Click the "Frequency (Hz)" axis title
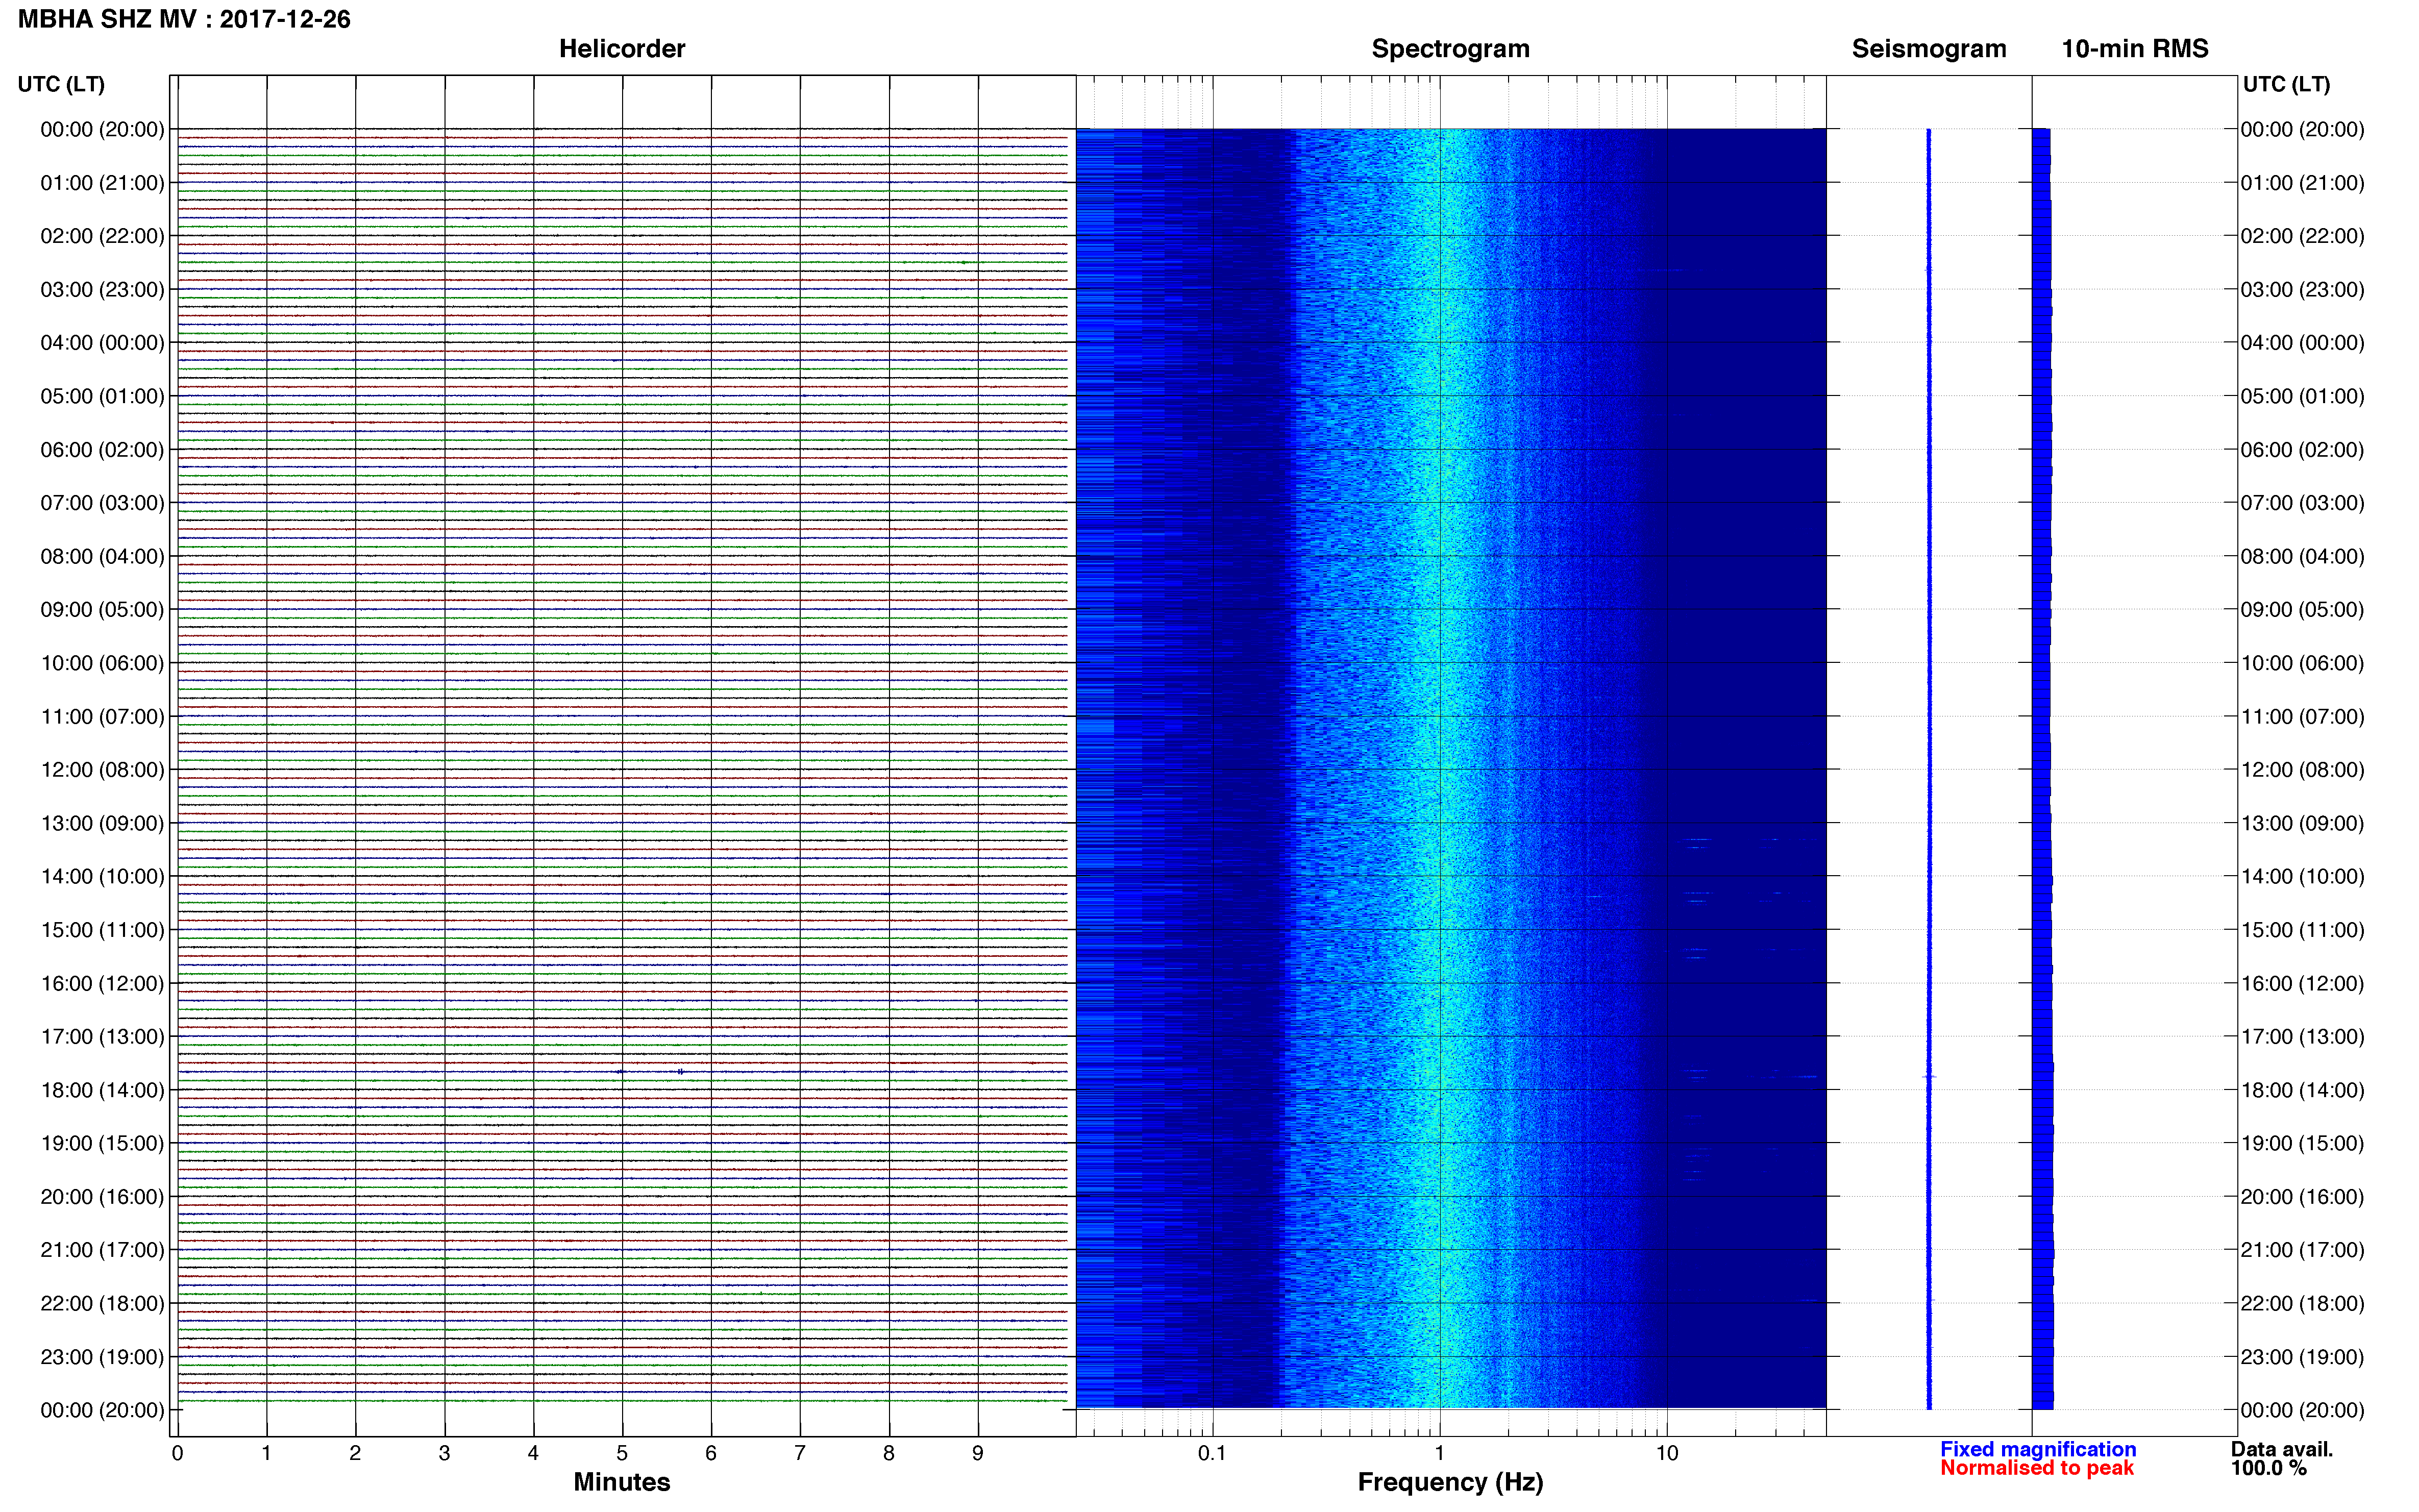 pyautogui.click(x=1450, y=1483)
